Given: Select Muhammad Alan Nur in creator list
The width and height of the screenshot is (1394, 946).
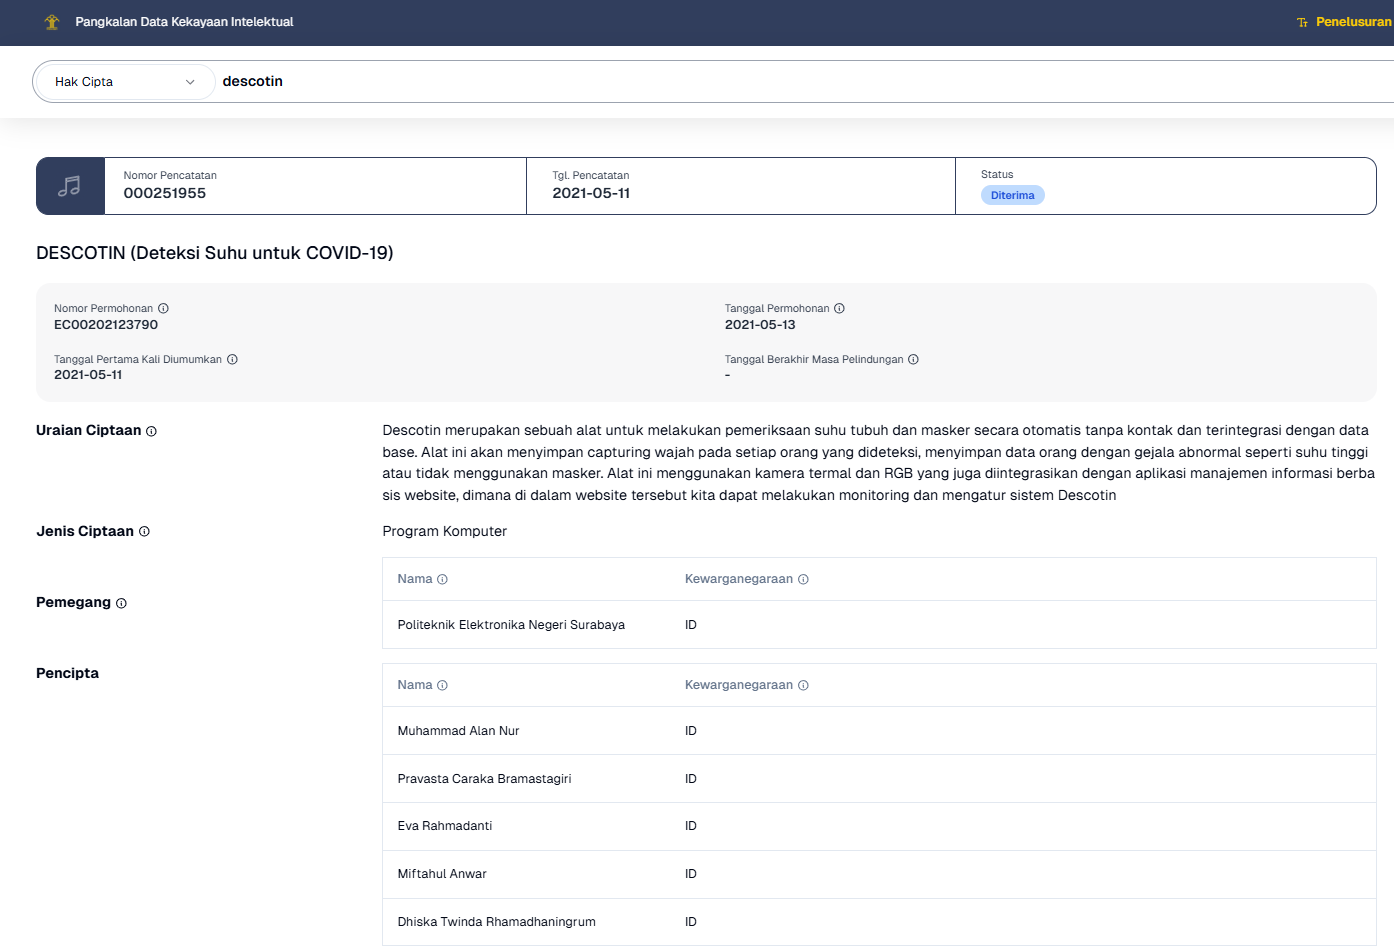Looking at the screenshot, I should [x=458, y=731].
